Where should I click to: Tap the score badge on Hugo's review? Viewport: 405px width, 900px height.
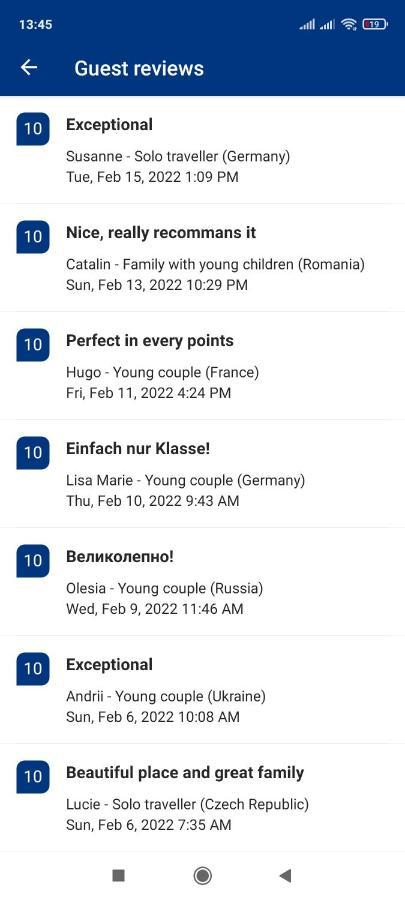33,344
